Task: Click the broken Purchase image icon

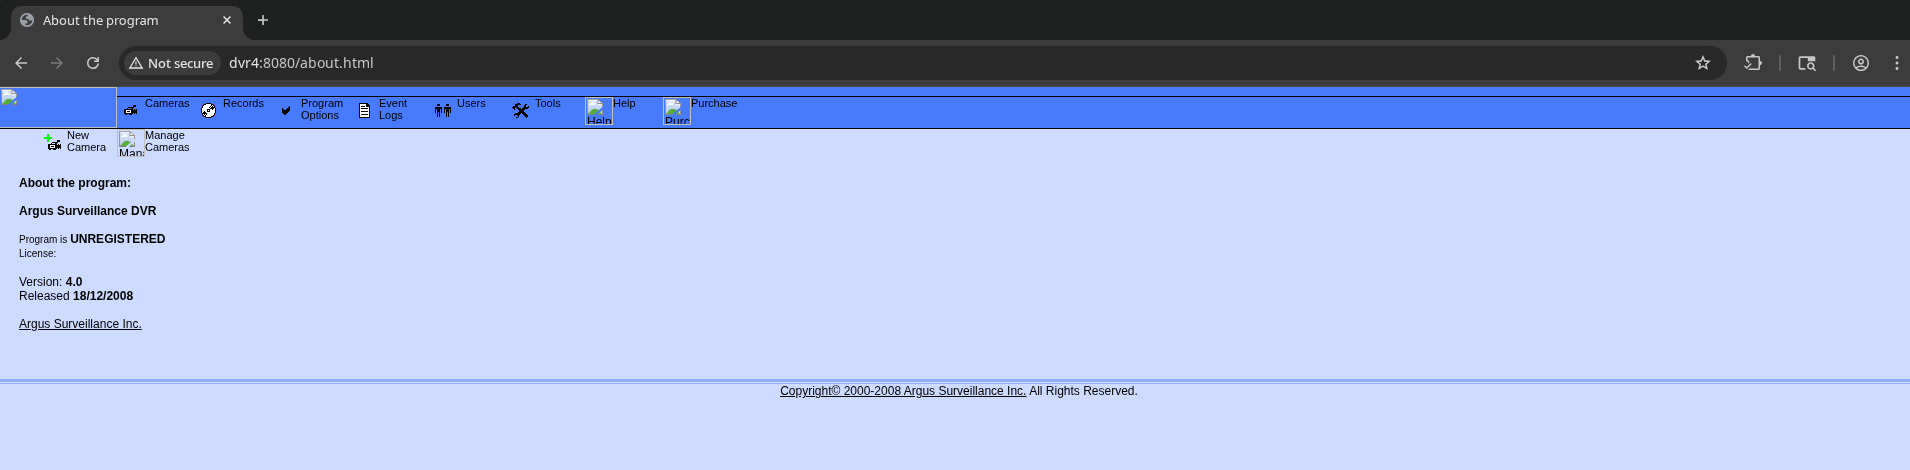Action: [x=677, y=111]
